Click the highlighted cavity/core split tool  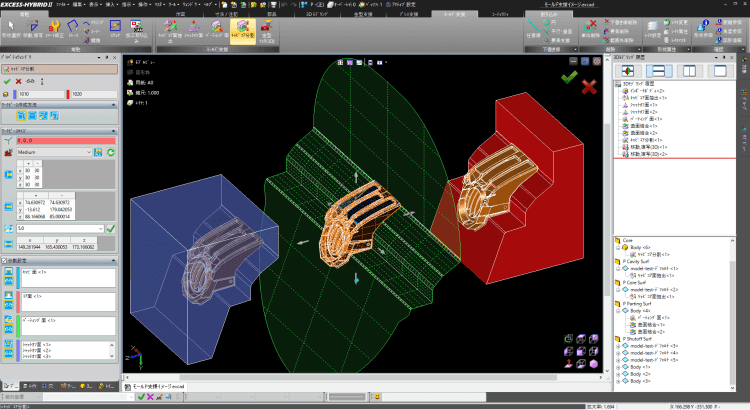[243, 30]
